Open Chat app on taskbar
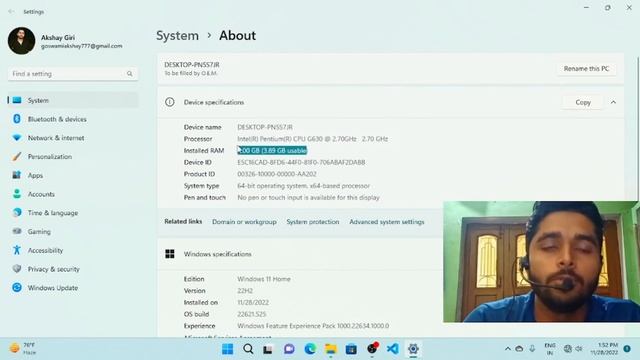The image size is (640, 360). click(289, 349)
